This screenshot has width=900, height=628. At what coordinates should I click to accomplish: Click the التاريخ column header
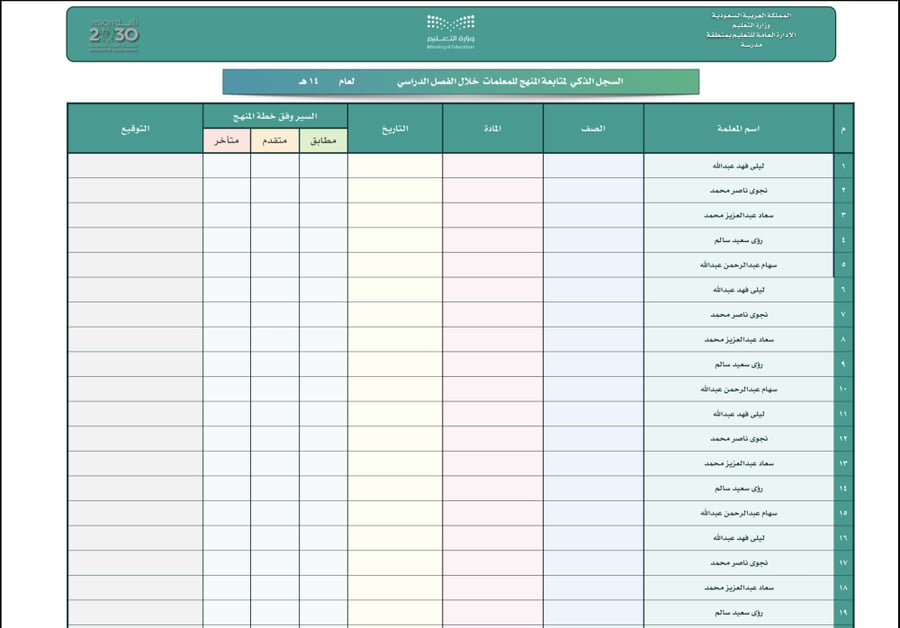(395, 129)
